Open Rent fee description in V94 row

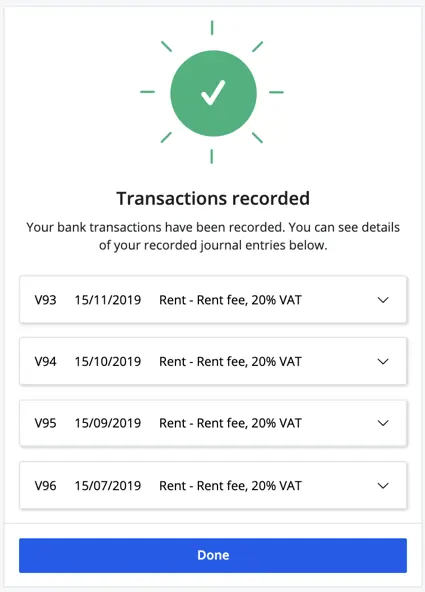230,362
